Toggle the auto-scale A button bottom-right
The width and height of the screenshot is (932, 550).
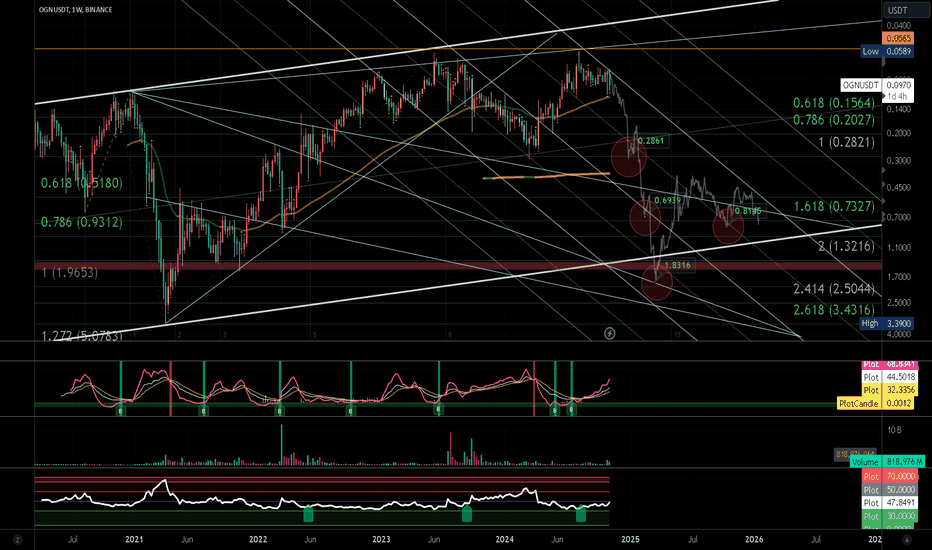tap(906, 540)
